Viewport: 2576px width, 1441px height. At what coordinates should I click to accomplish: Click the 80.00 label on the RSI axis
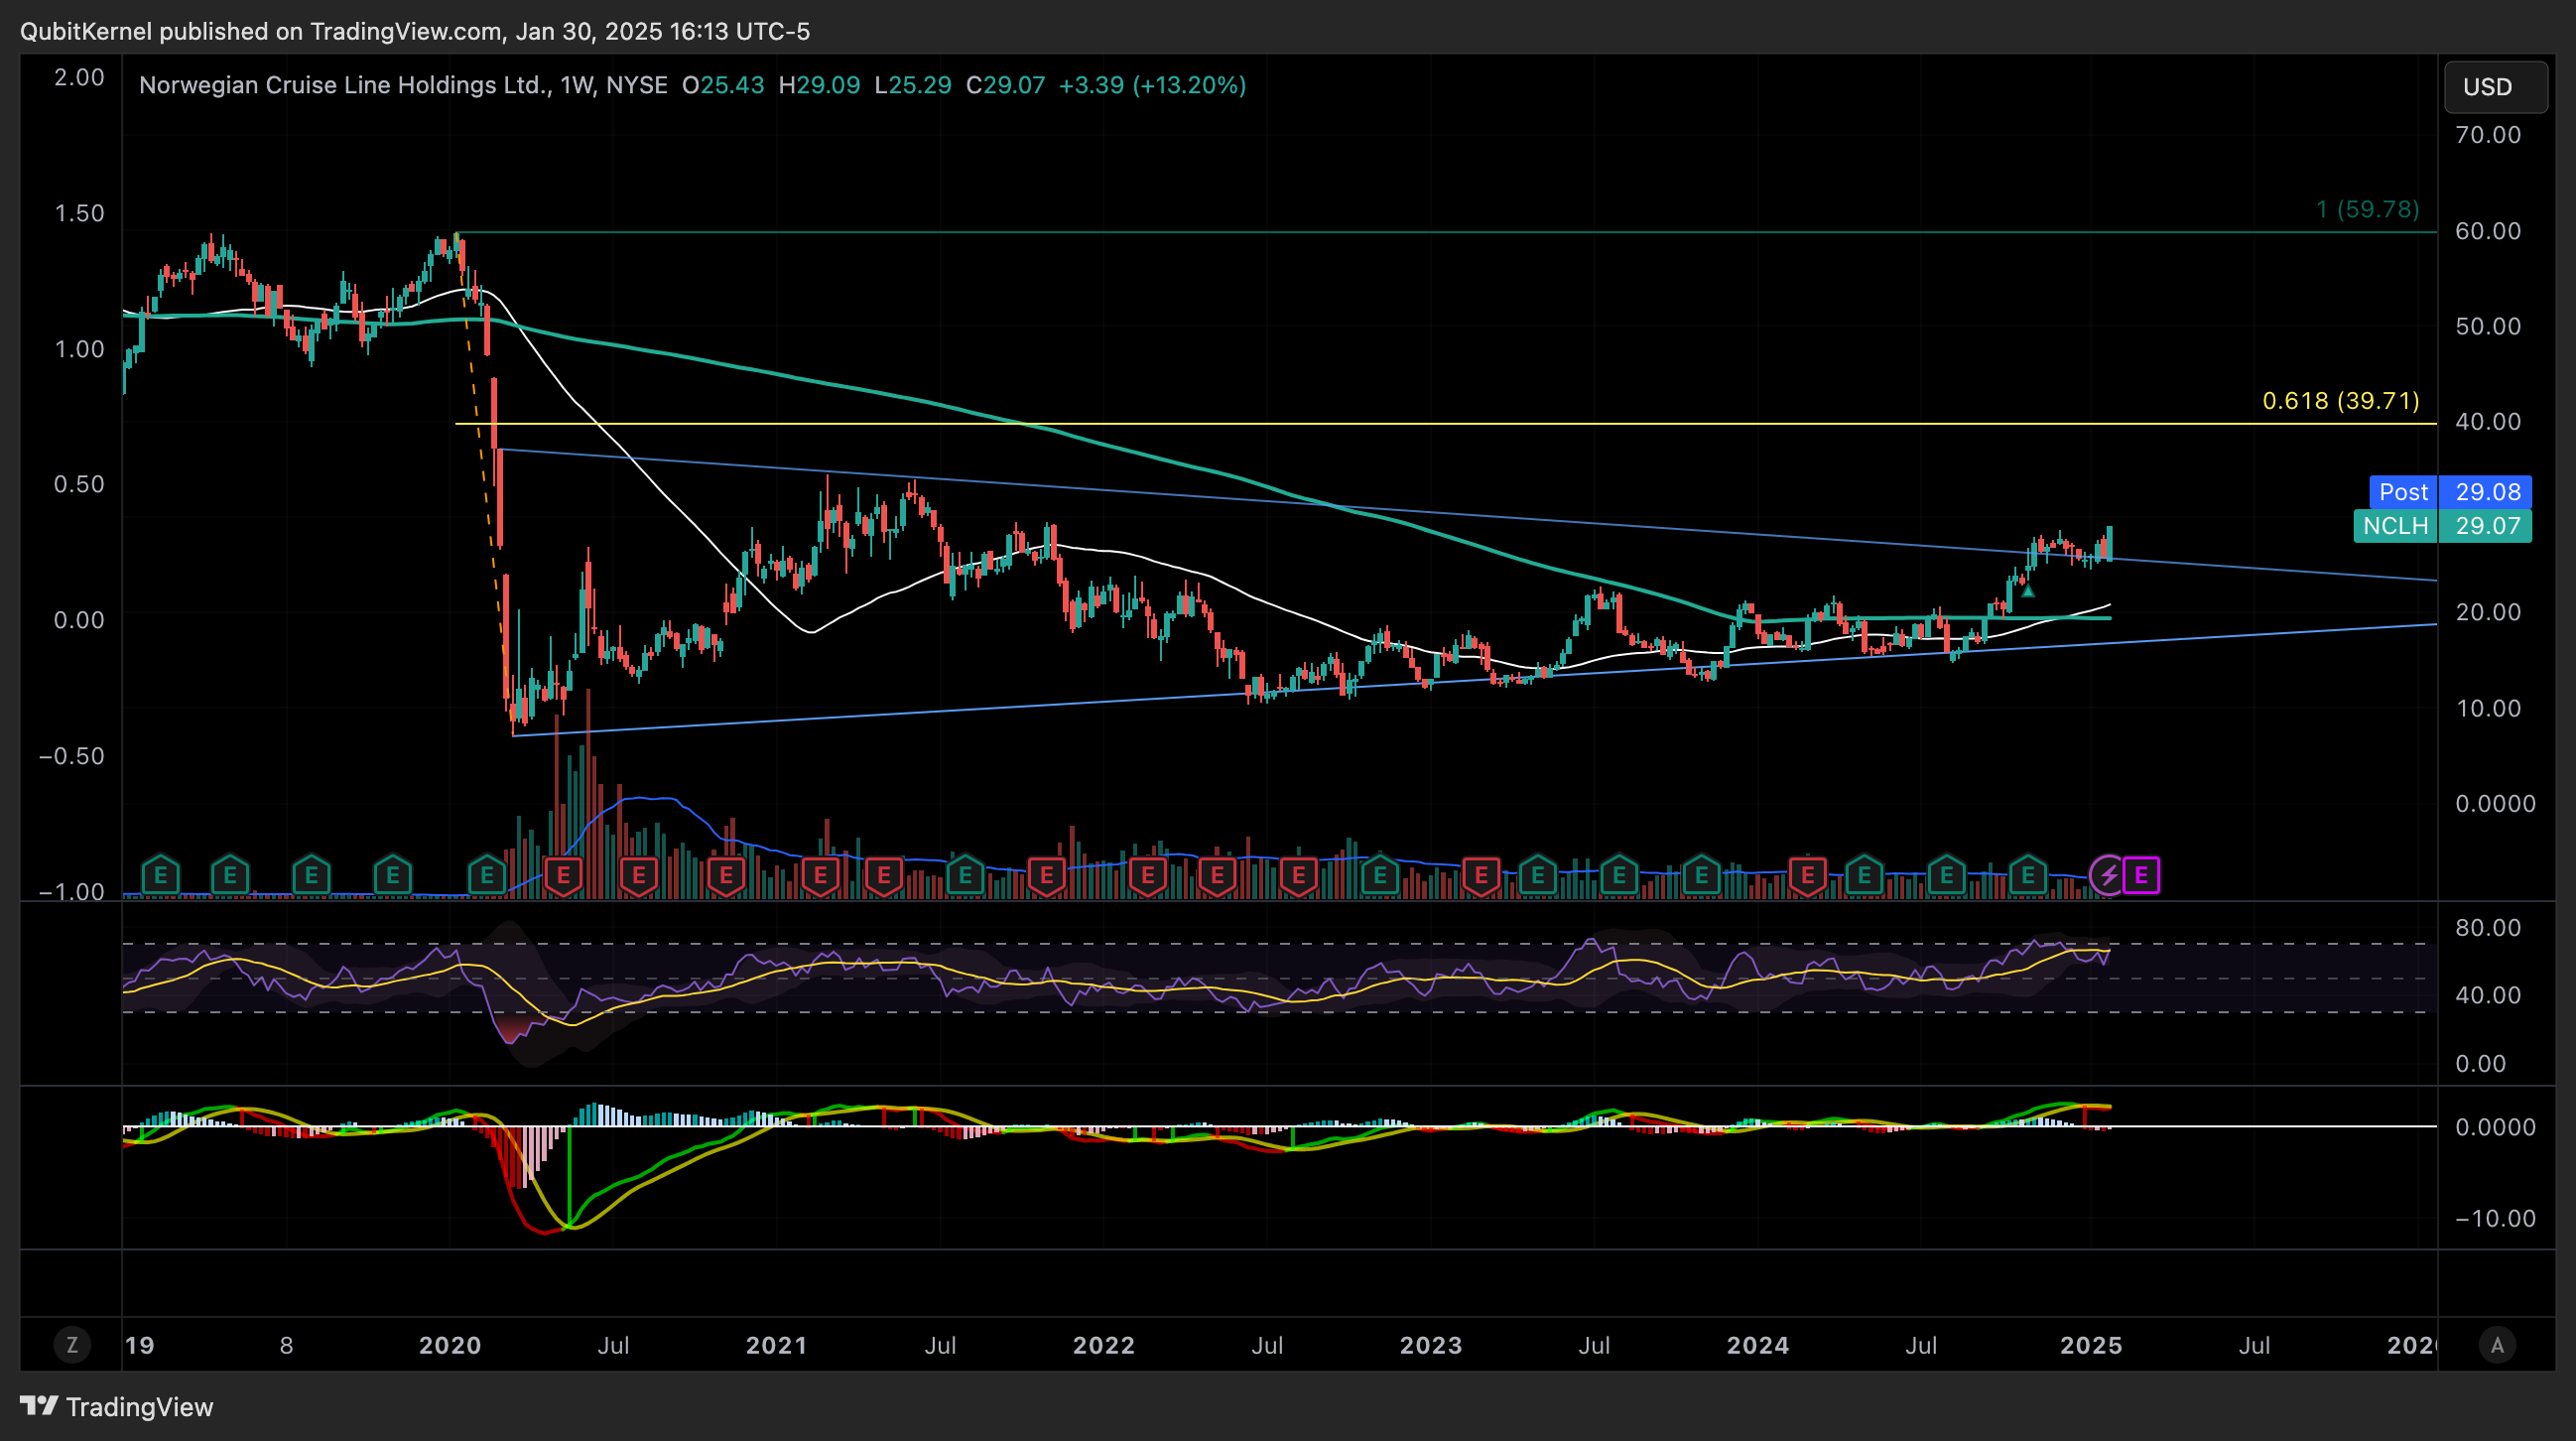tap(2488, 928)
